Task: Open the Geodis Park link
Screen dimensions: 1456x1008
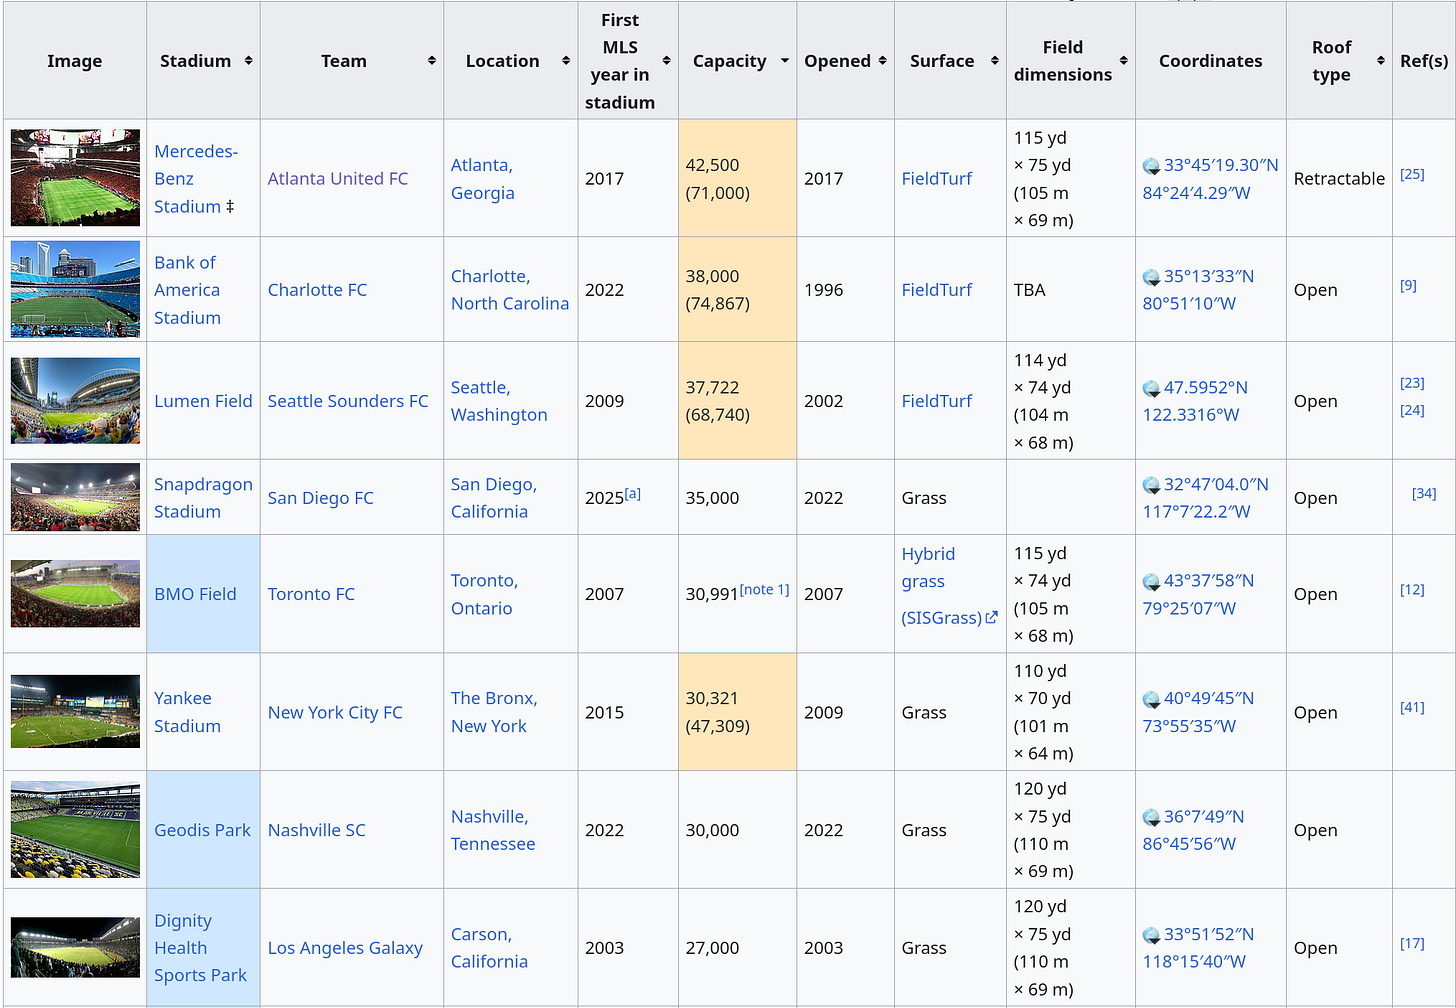Action: (x=202, y=830)
